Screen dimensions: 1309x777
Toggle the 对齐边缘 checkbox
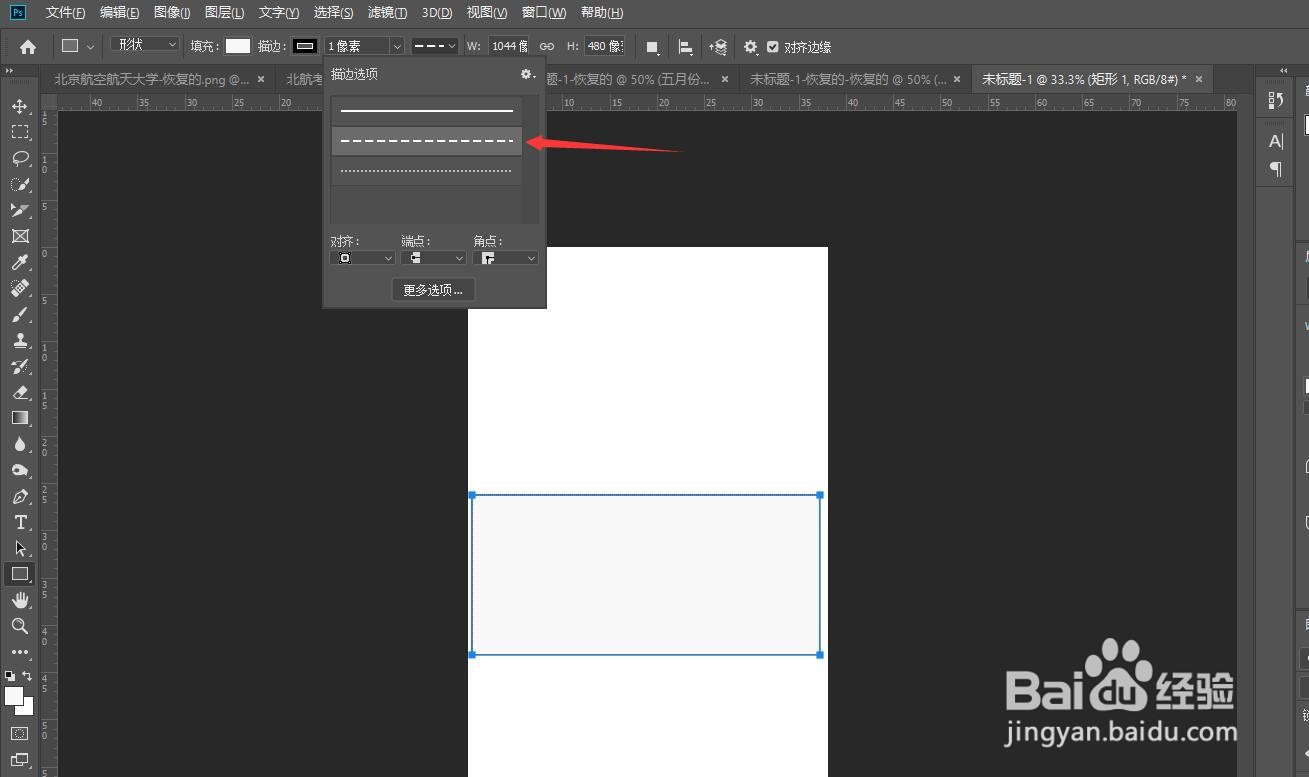pyautogui.click(x=773, y=47)
